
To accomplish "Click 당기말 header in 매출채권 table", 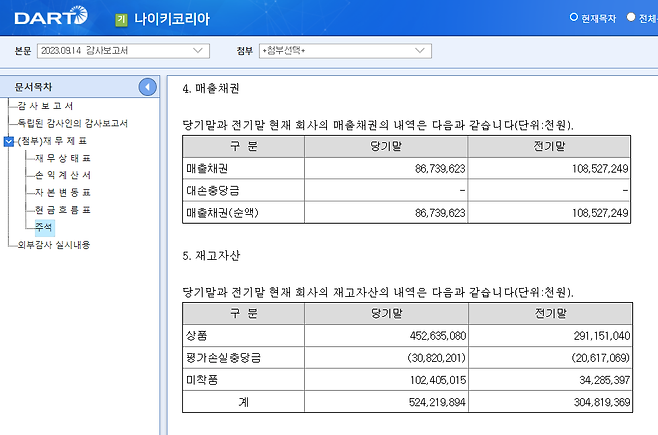I will coord(386,146).
